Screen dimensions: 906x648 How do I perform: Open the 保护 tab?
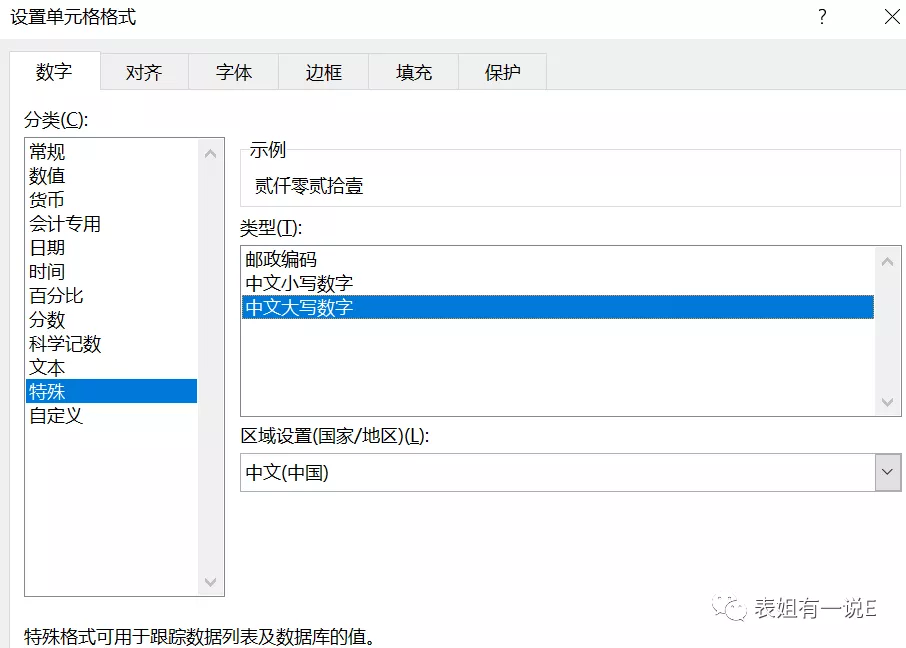503,72
